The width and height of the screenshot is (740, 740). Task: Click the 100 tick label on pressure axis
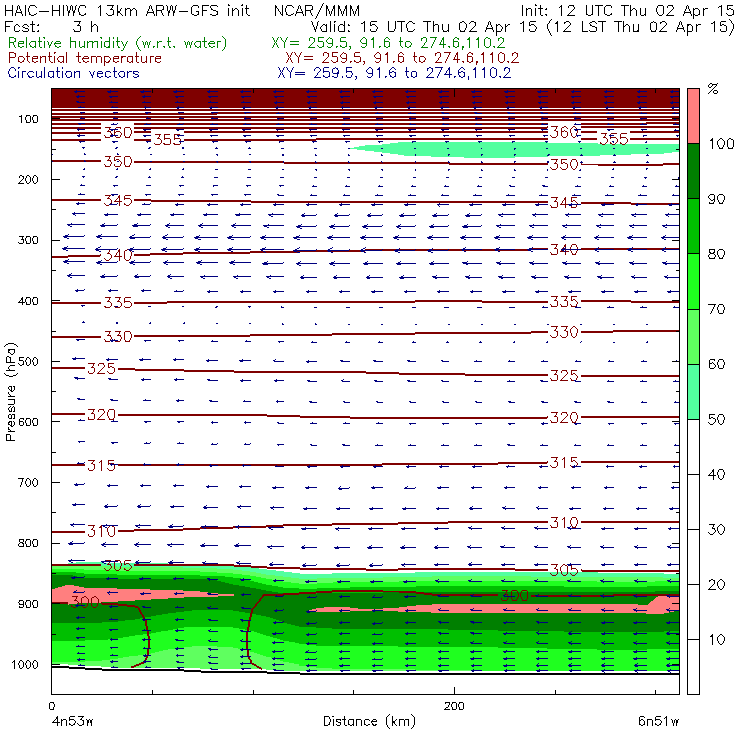pyautogui.click(x=28, y=119)
